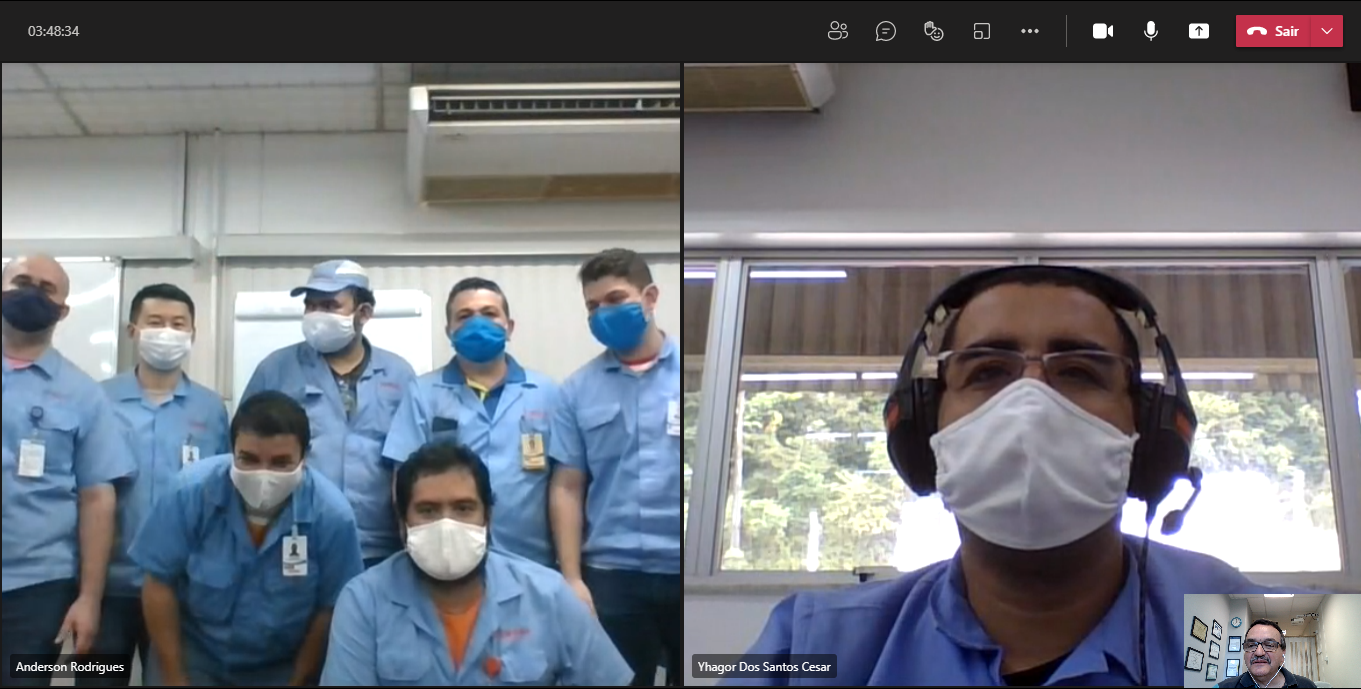Viewport: 1361px width, 689px height.
Task: Click the Yhagor Dos Santos Cesar name label
Action: [x=764, y=666]
